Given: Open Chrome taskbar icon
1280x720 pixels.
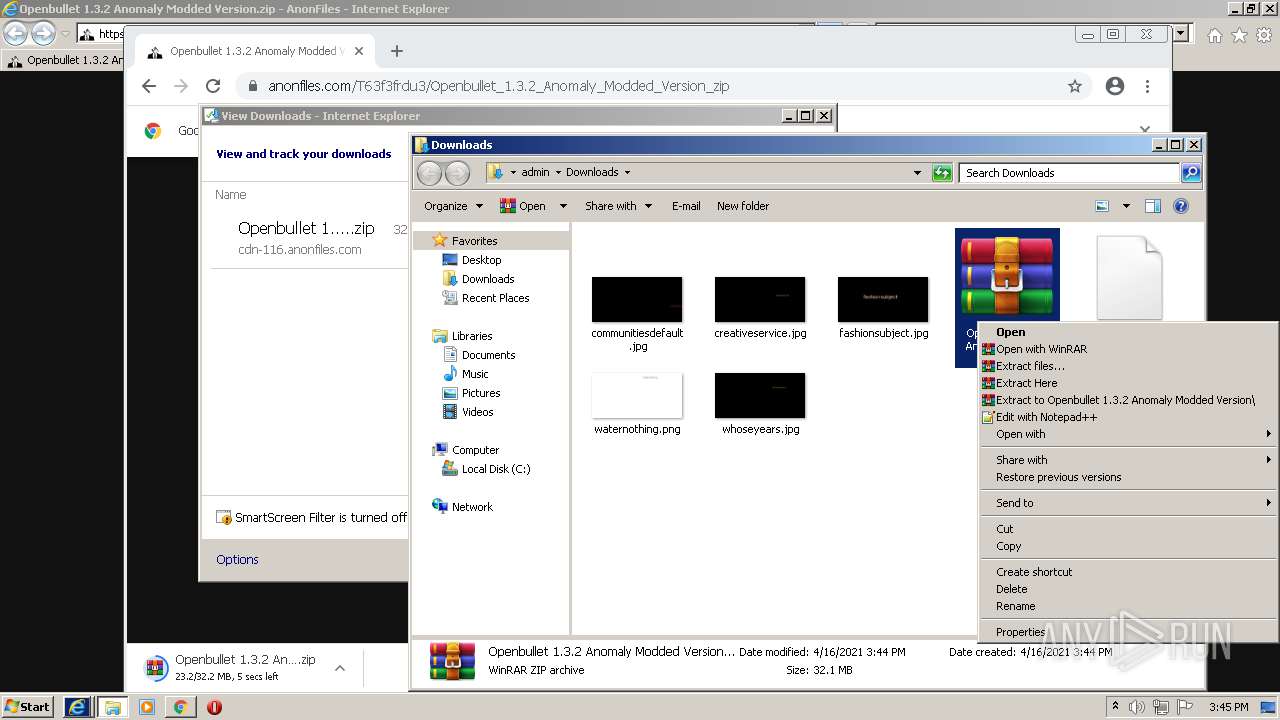Looking at the screenshot, I should (x=180, y=707).
